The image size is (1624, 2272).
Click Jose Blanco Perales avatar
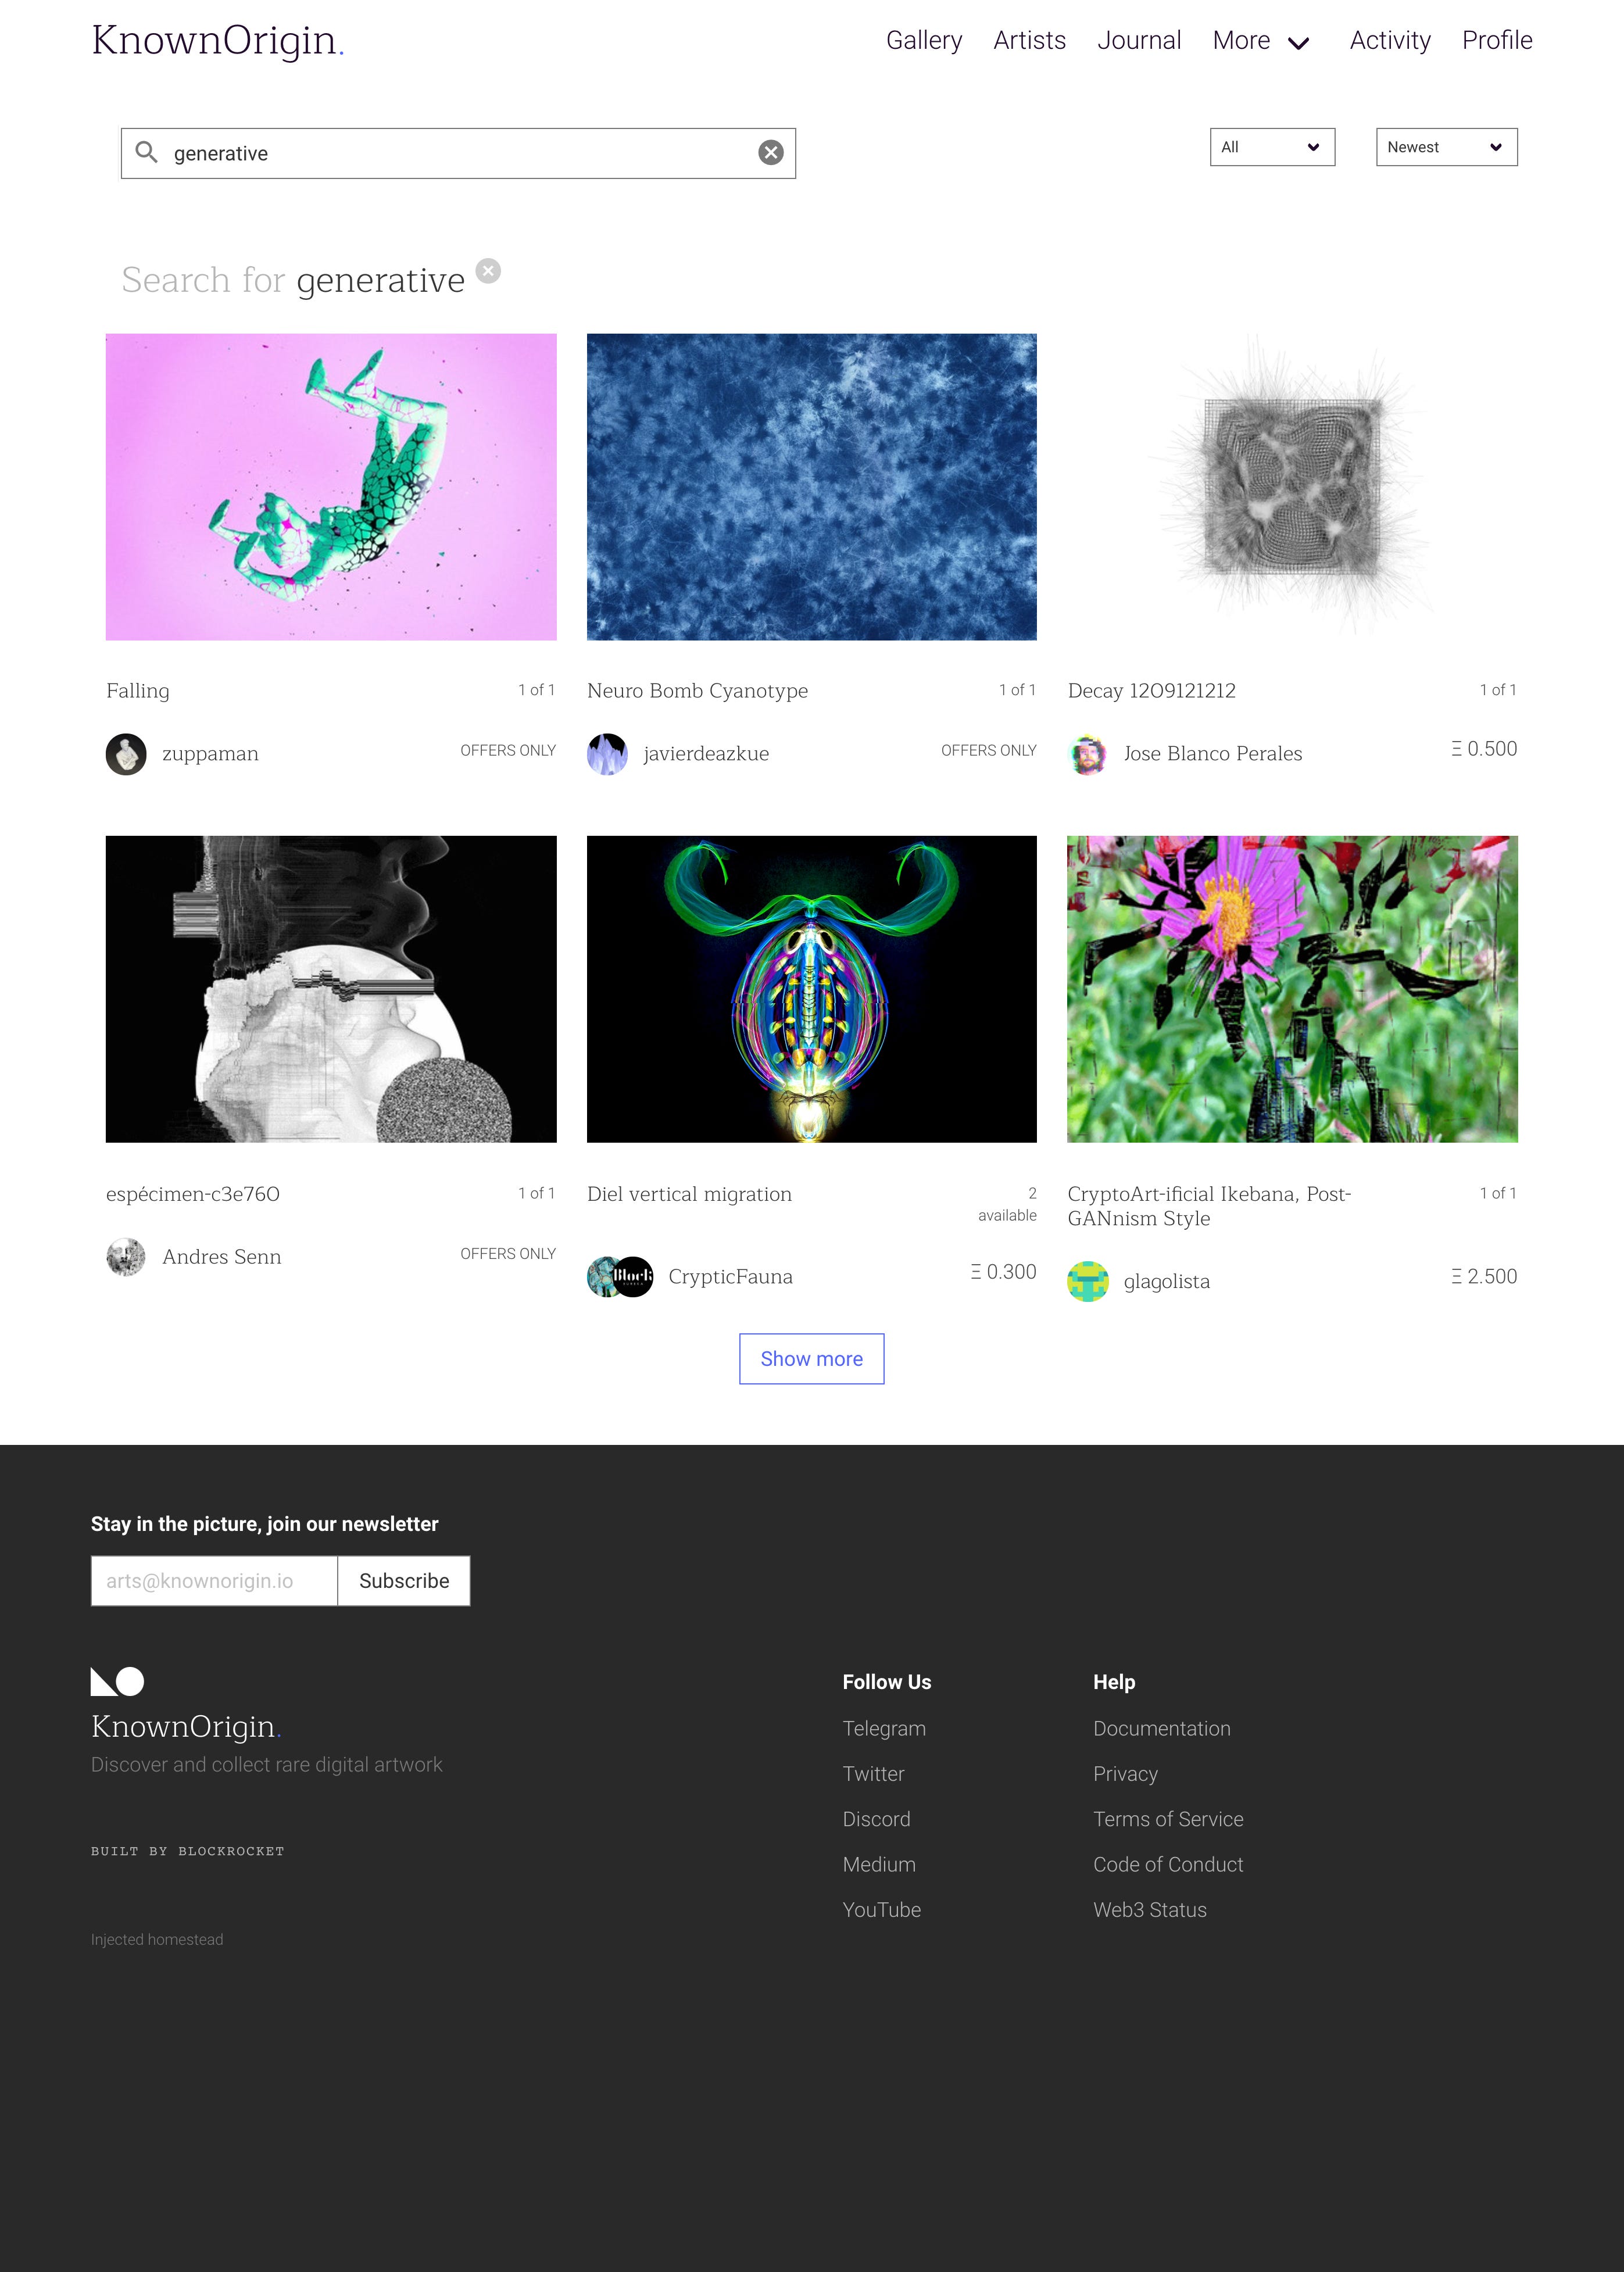point(1088,754)
